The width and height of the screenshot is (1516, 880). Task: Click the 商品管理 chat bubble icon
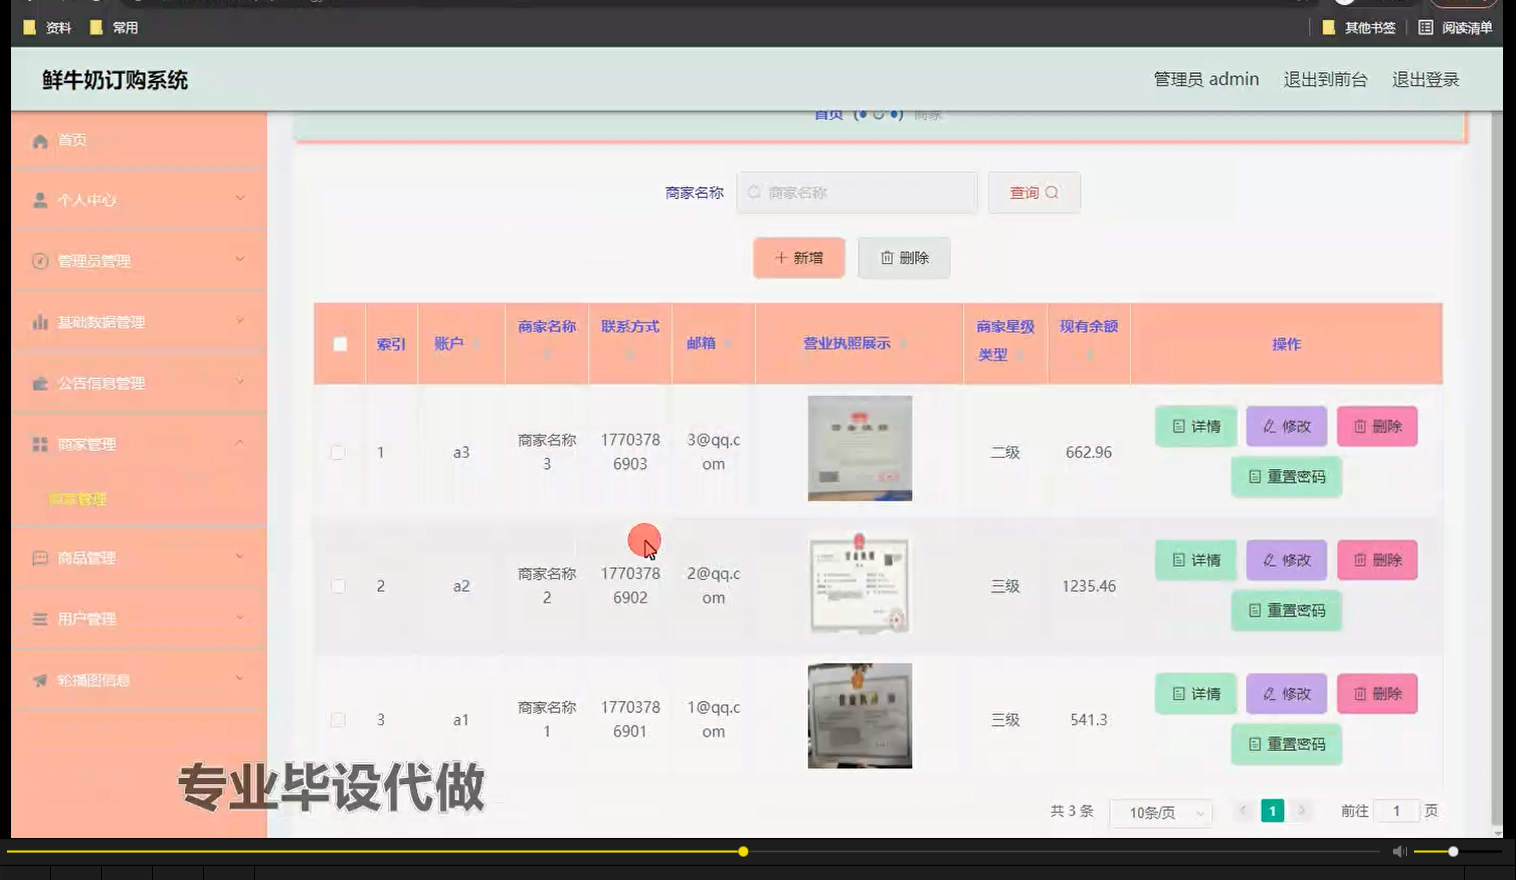click(39, 557)
